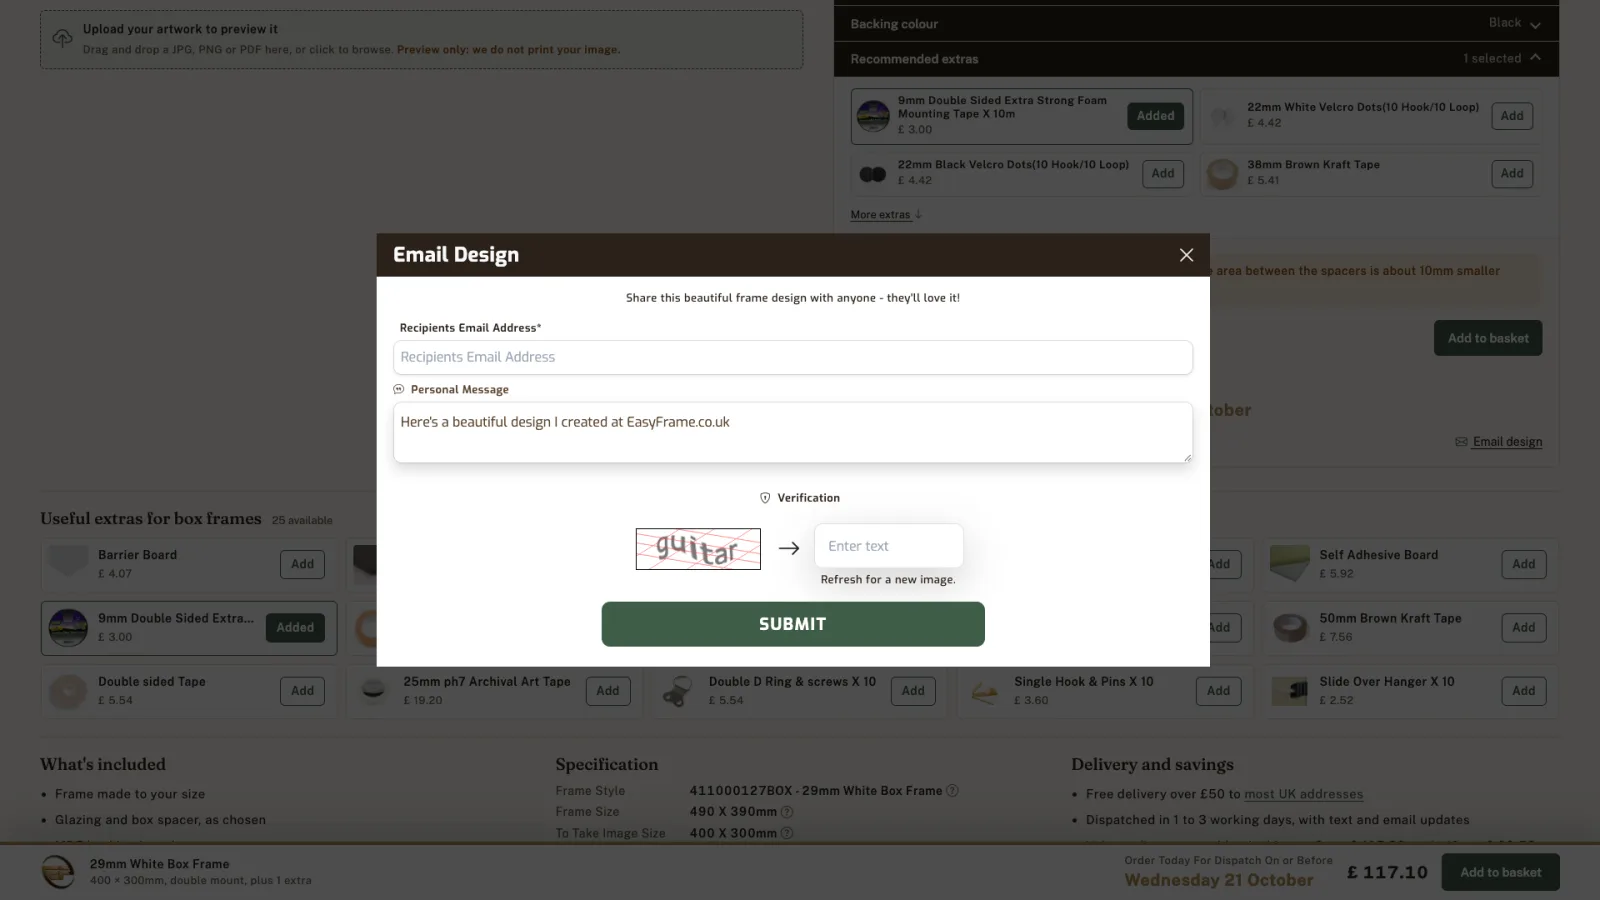
Task: Submit the email design form
Action: (x=793, y=624)
